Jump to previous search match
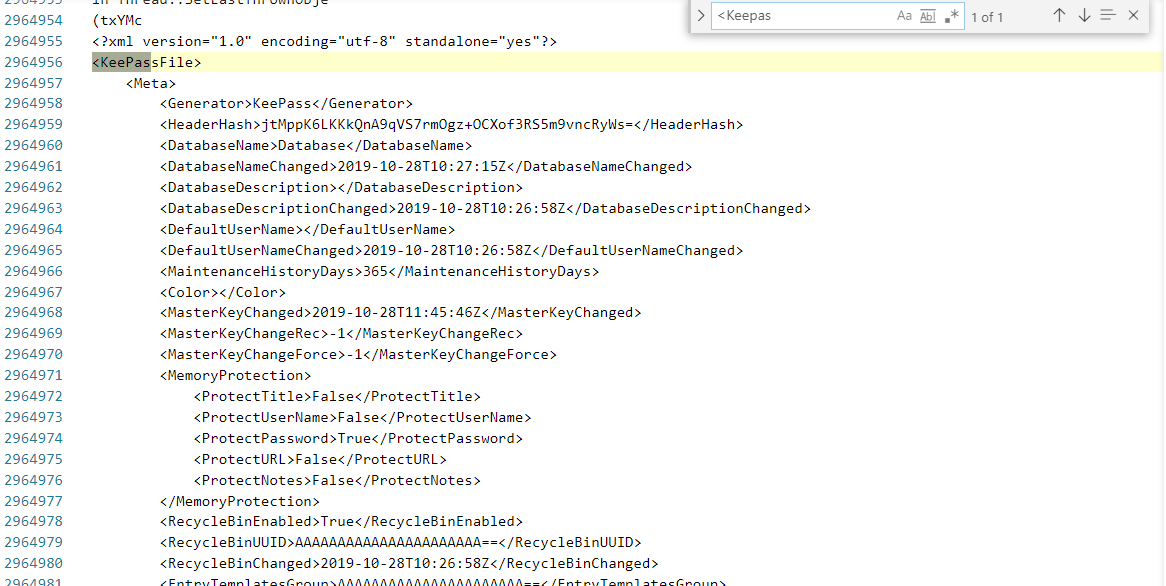The image size is (1166, 586). pos(1058,16)
